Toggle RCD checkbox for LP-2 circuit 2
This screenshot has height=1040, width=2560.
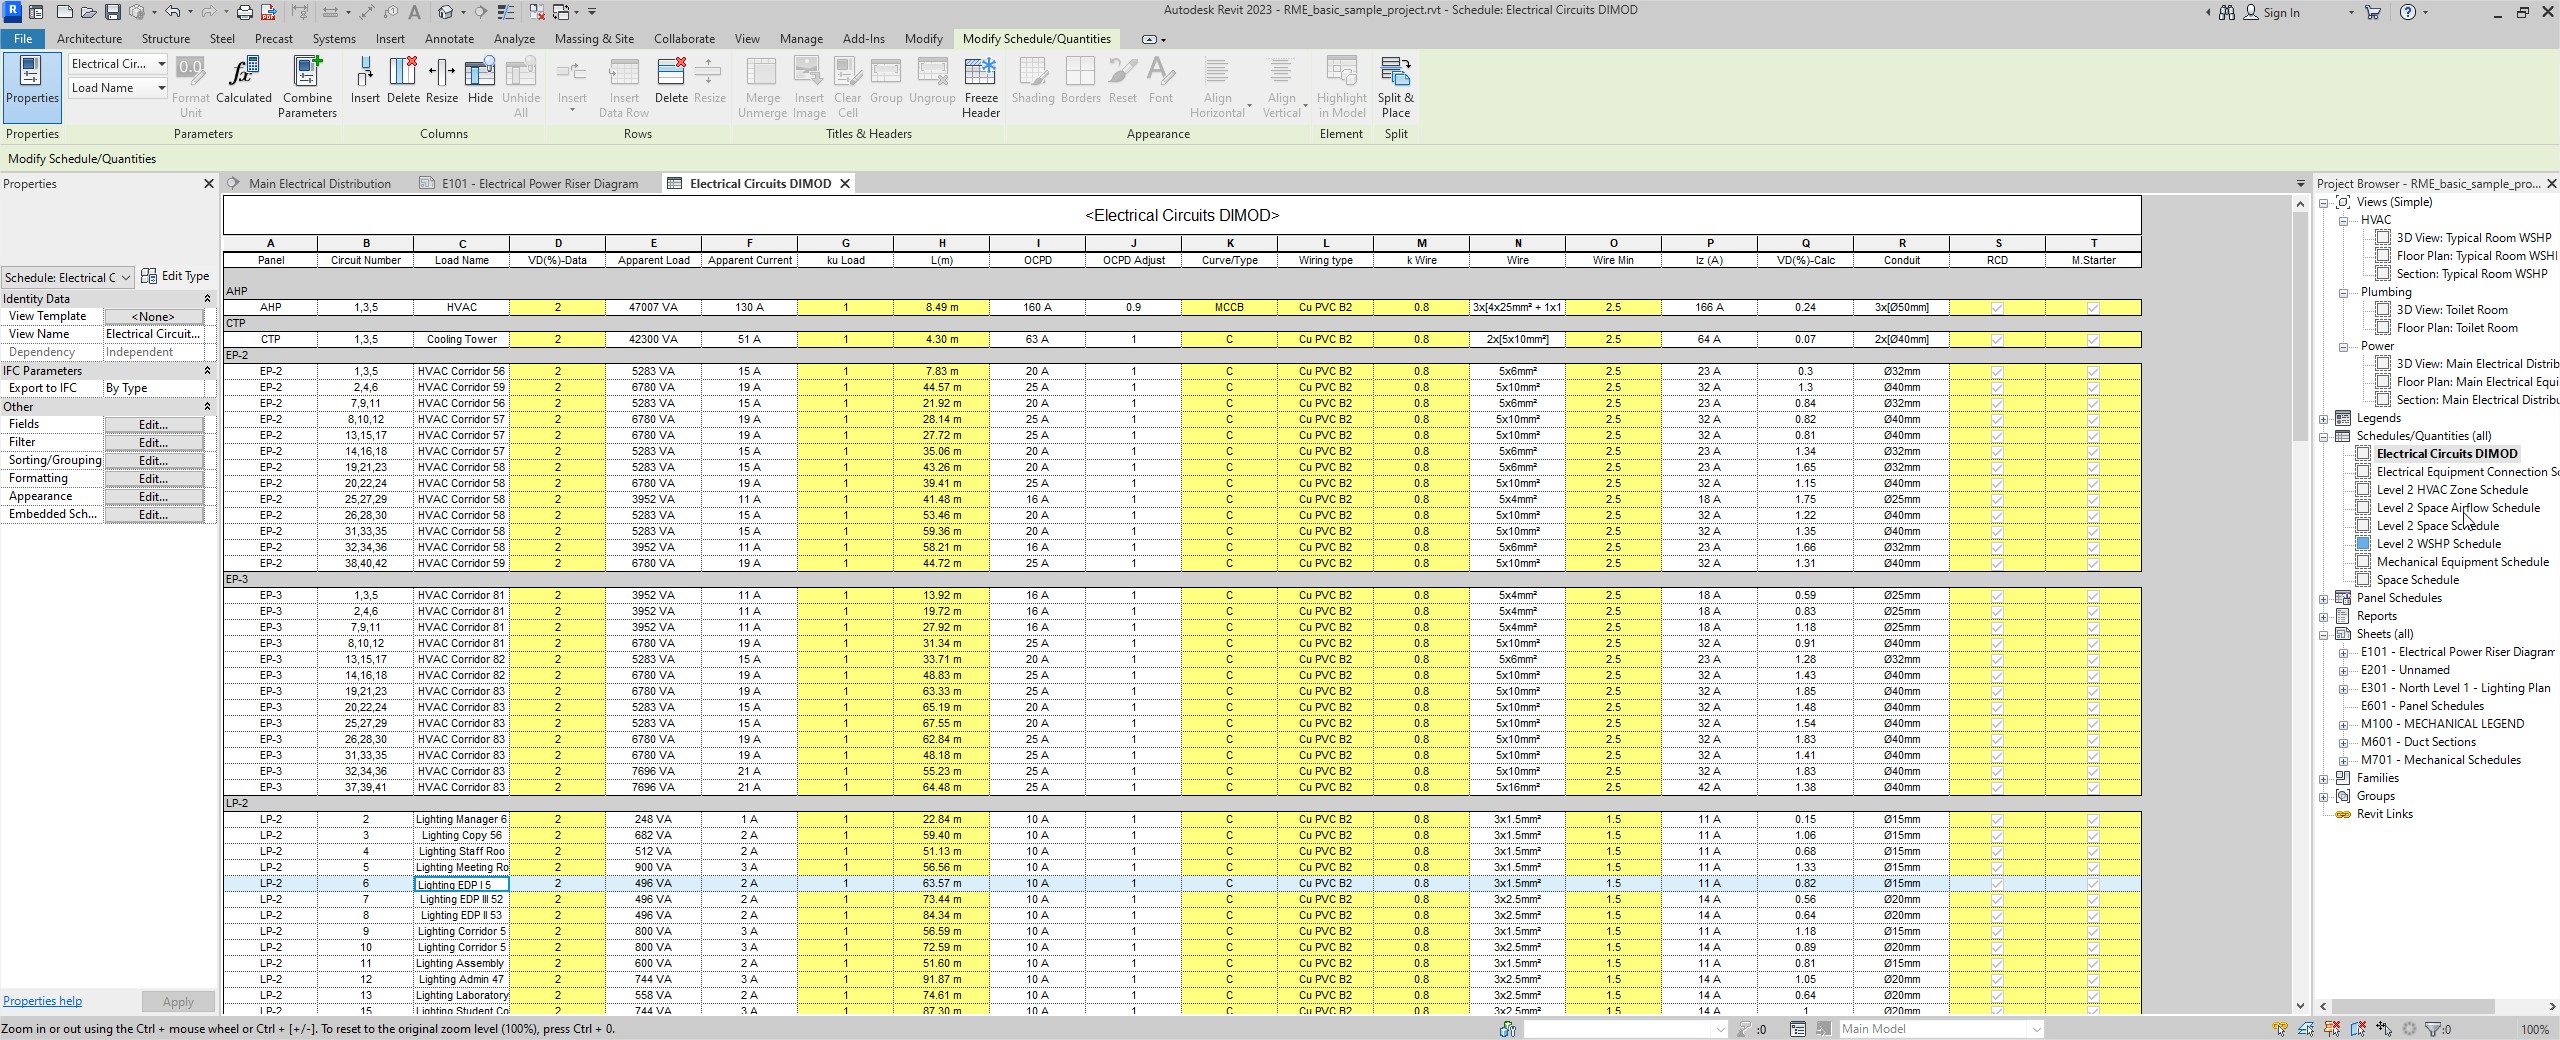[1997, 820]
